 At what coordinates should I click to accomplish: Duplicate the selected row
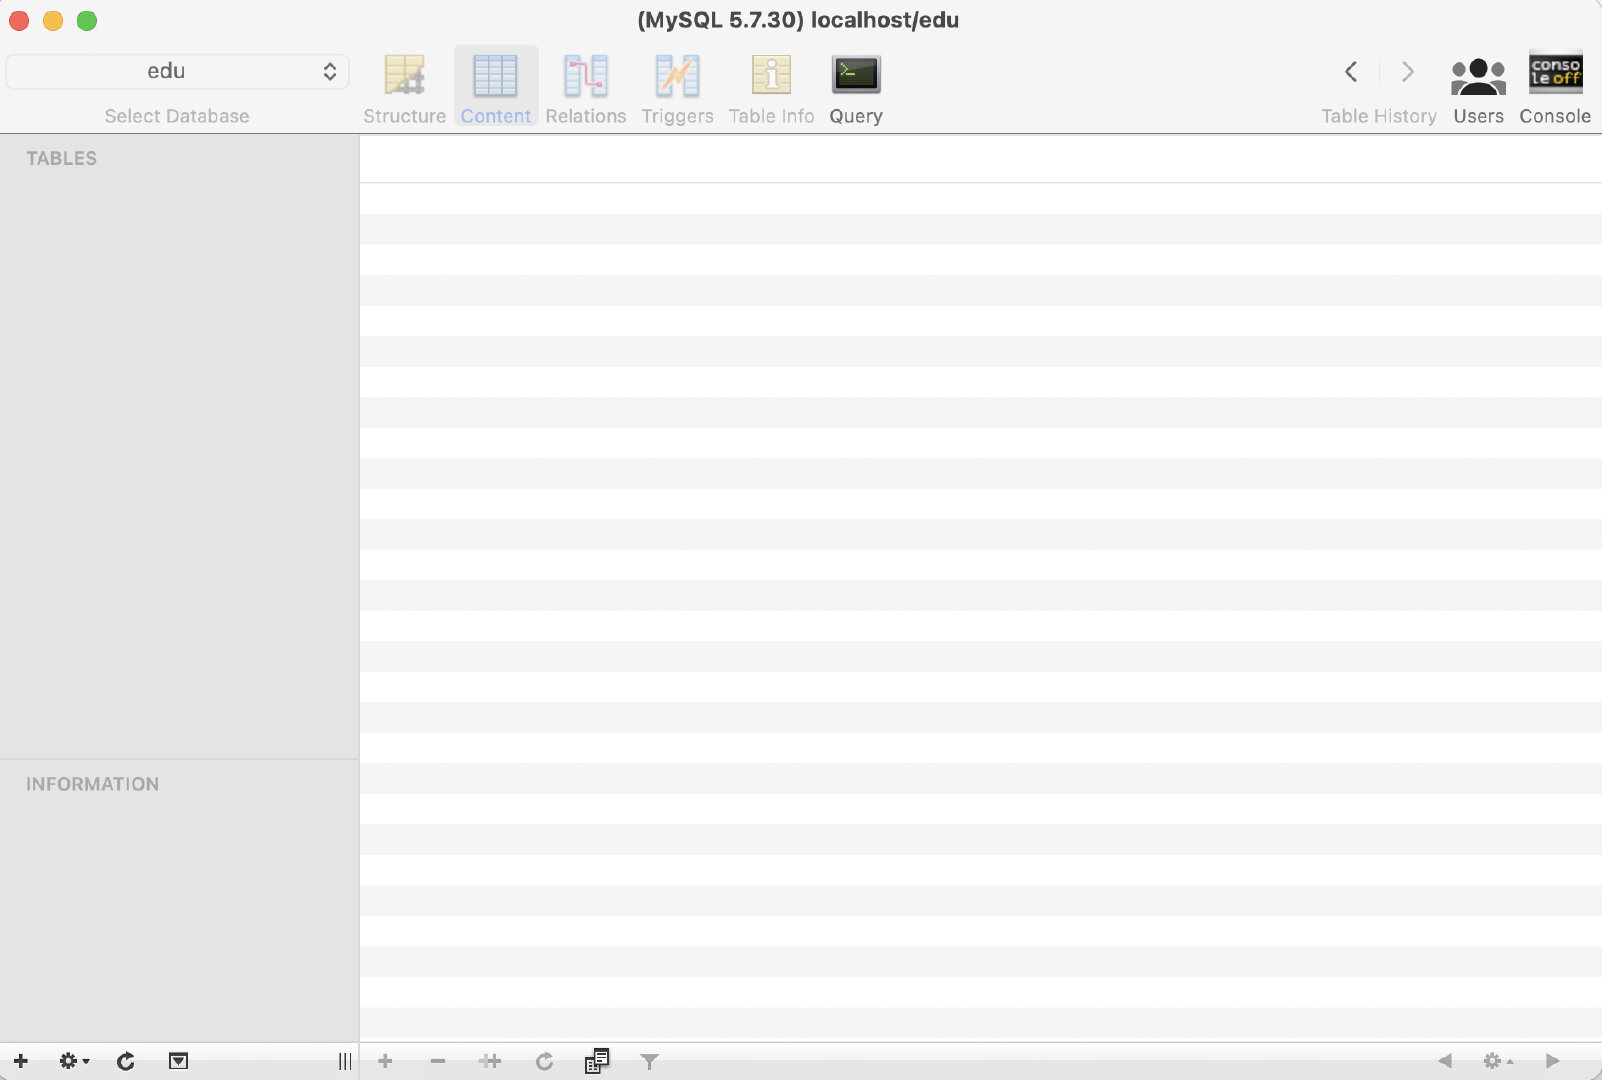[x=490, y=1061]
